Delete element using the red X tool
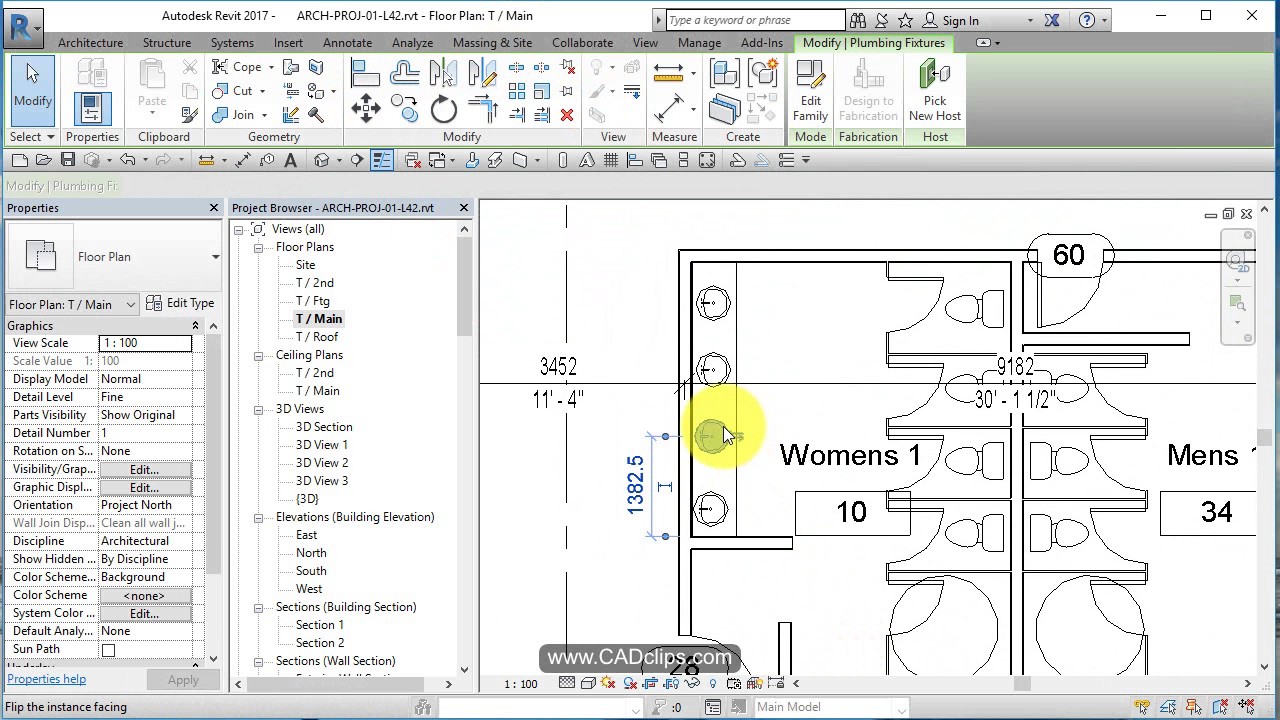1280x720 pixels. pyautogui.click(x=567, y=115)
